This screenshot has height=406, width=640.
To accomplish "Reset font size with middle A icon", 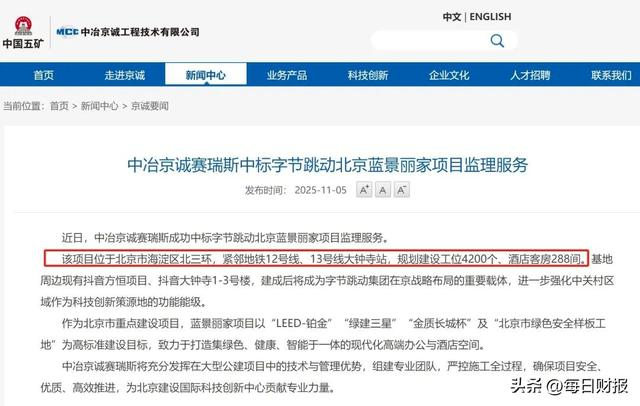I will click(382, 190).
